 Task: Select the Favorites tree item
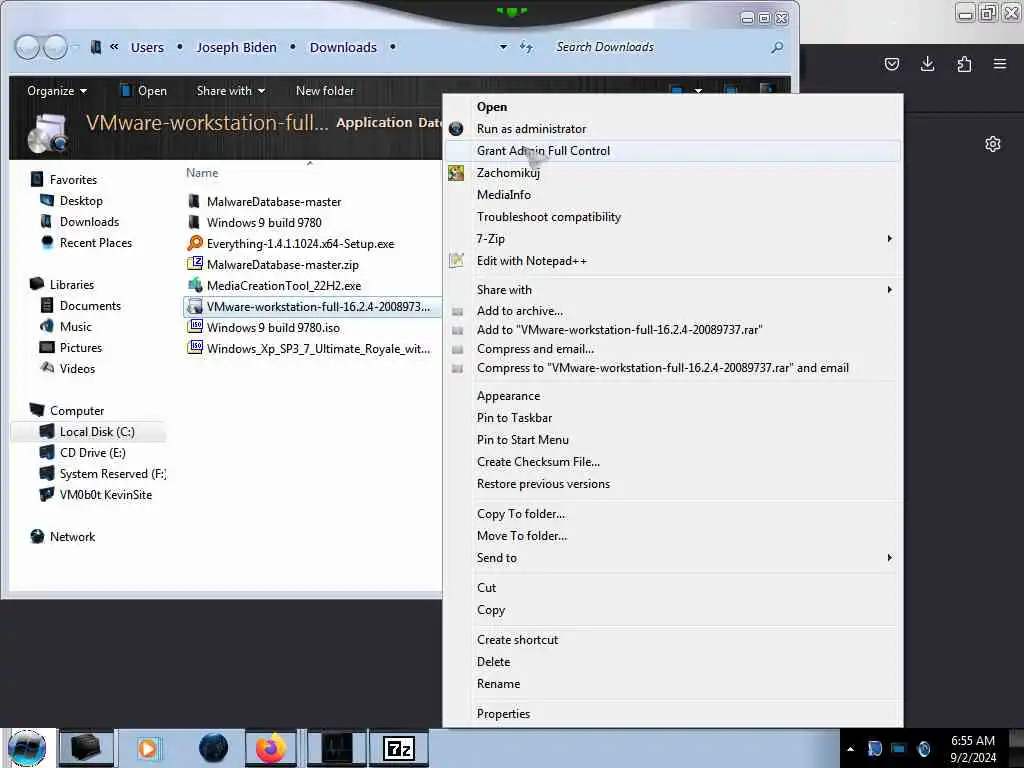[x=64, y=180]
